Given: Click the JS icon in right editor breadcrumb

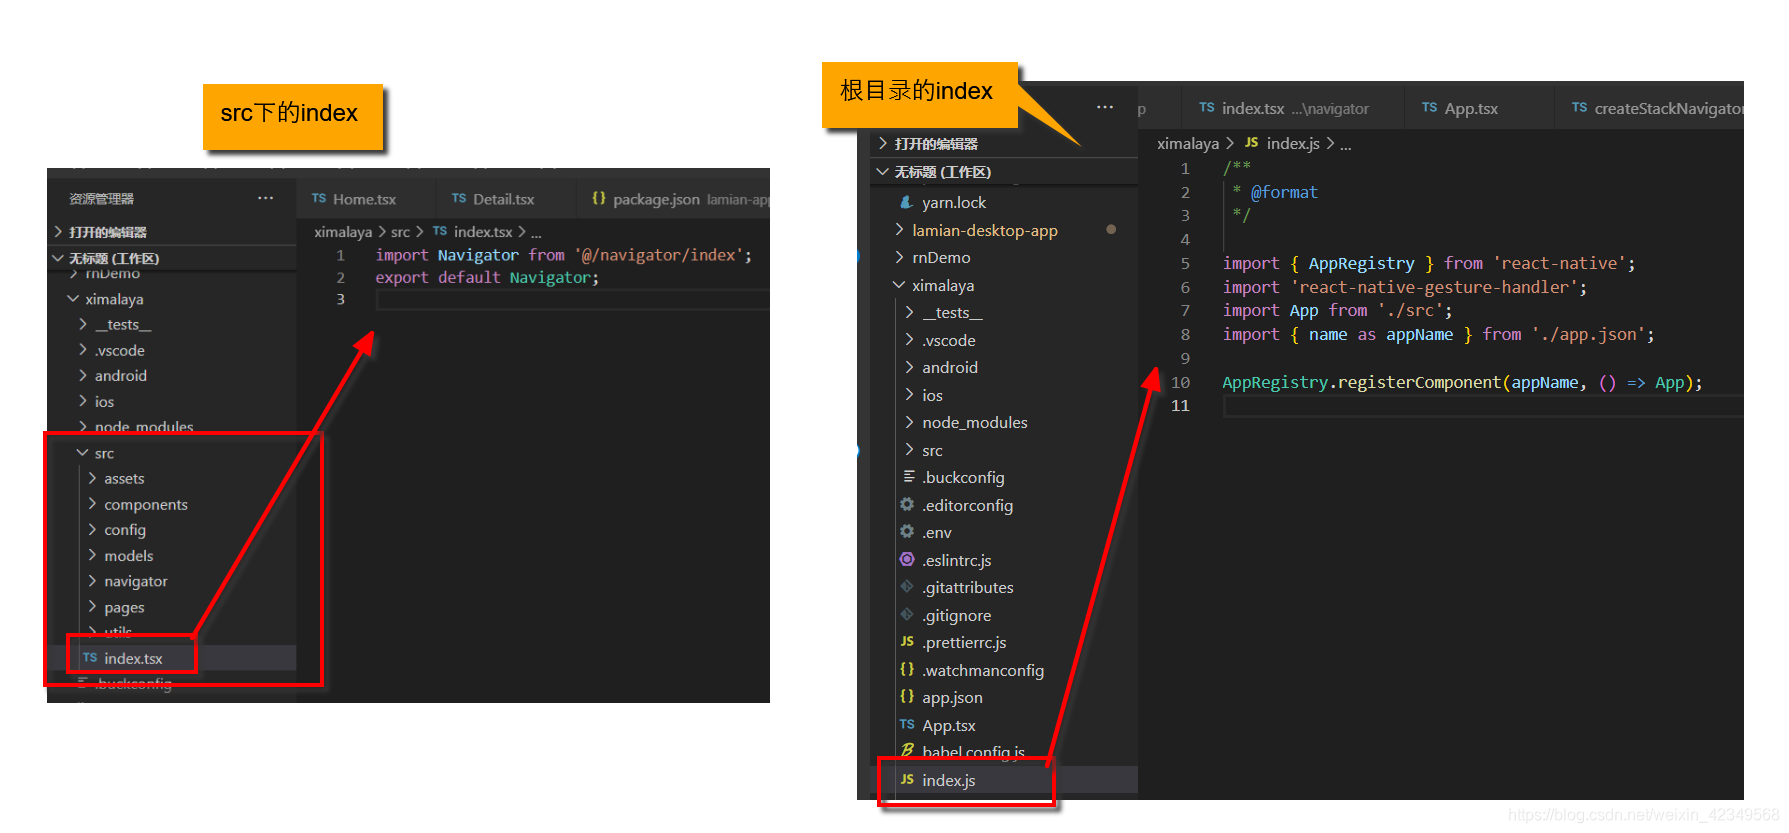Looking at the screenshot, I should [x=1251, y=143].
